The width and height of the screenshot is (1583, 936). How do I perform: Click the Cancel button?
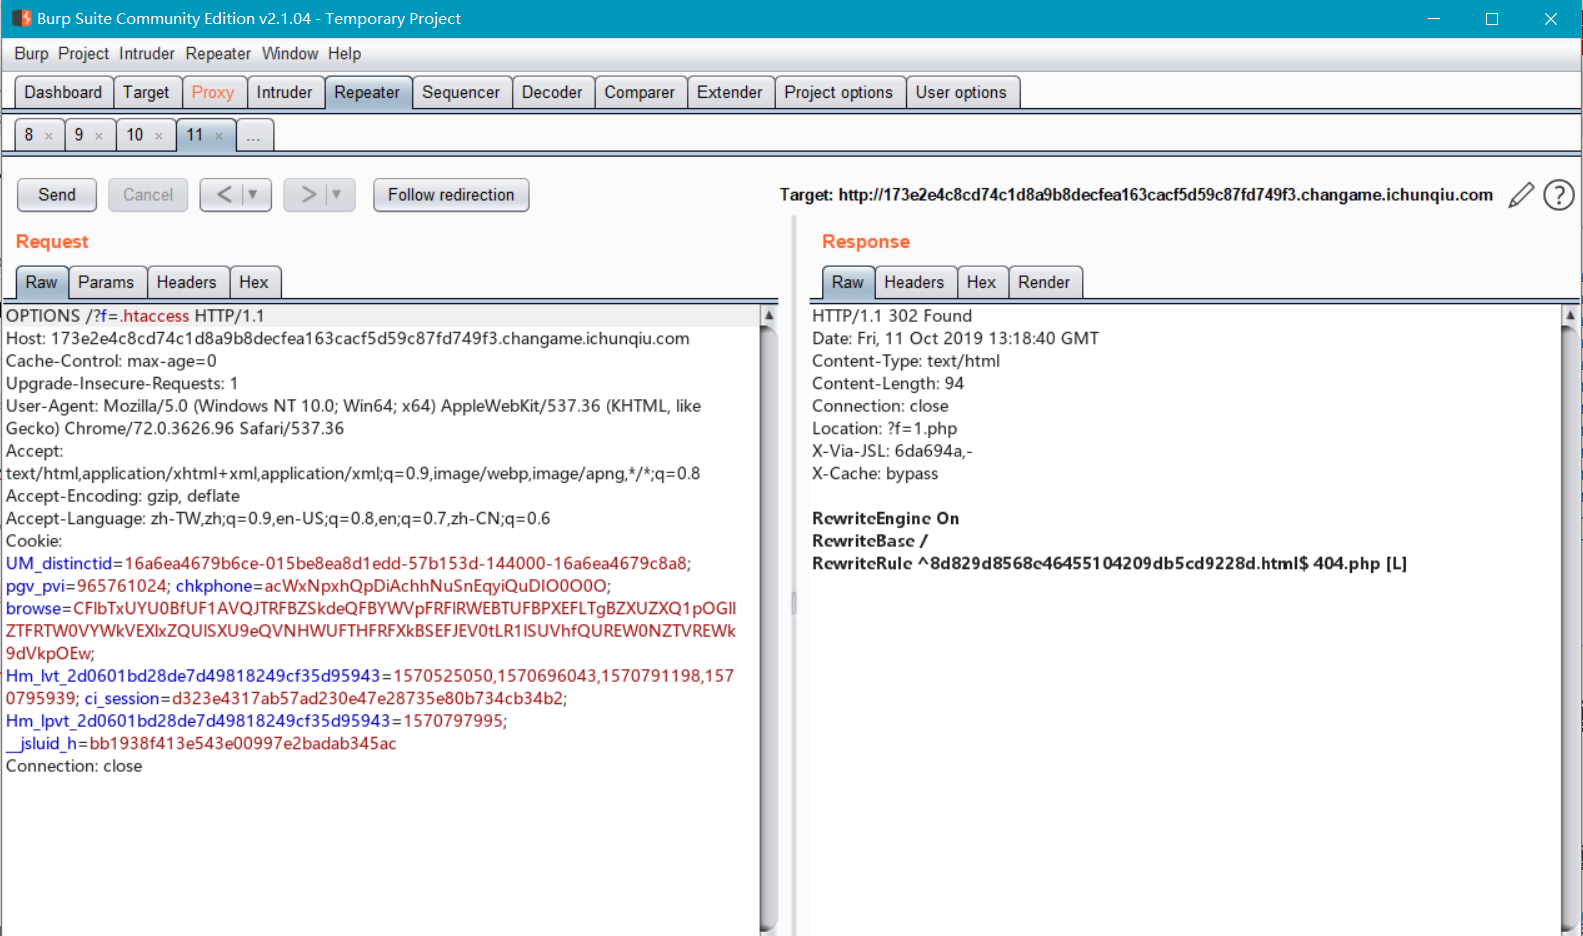pyautogui.click(x=148, y=195)
